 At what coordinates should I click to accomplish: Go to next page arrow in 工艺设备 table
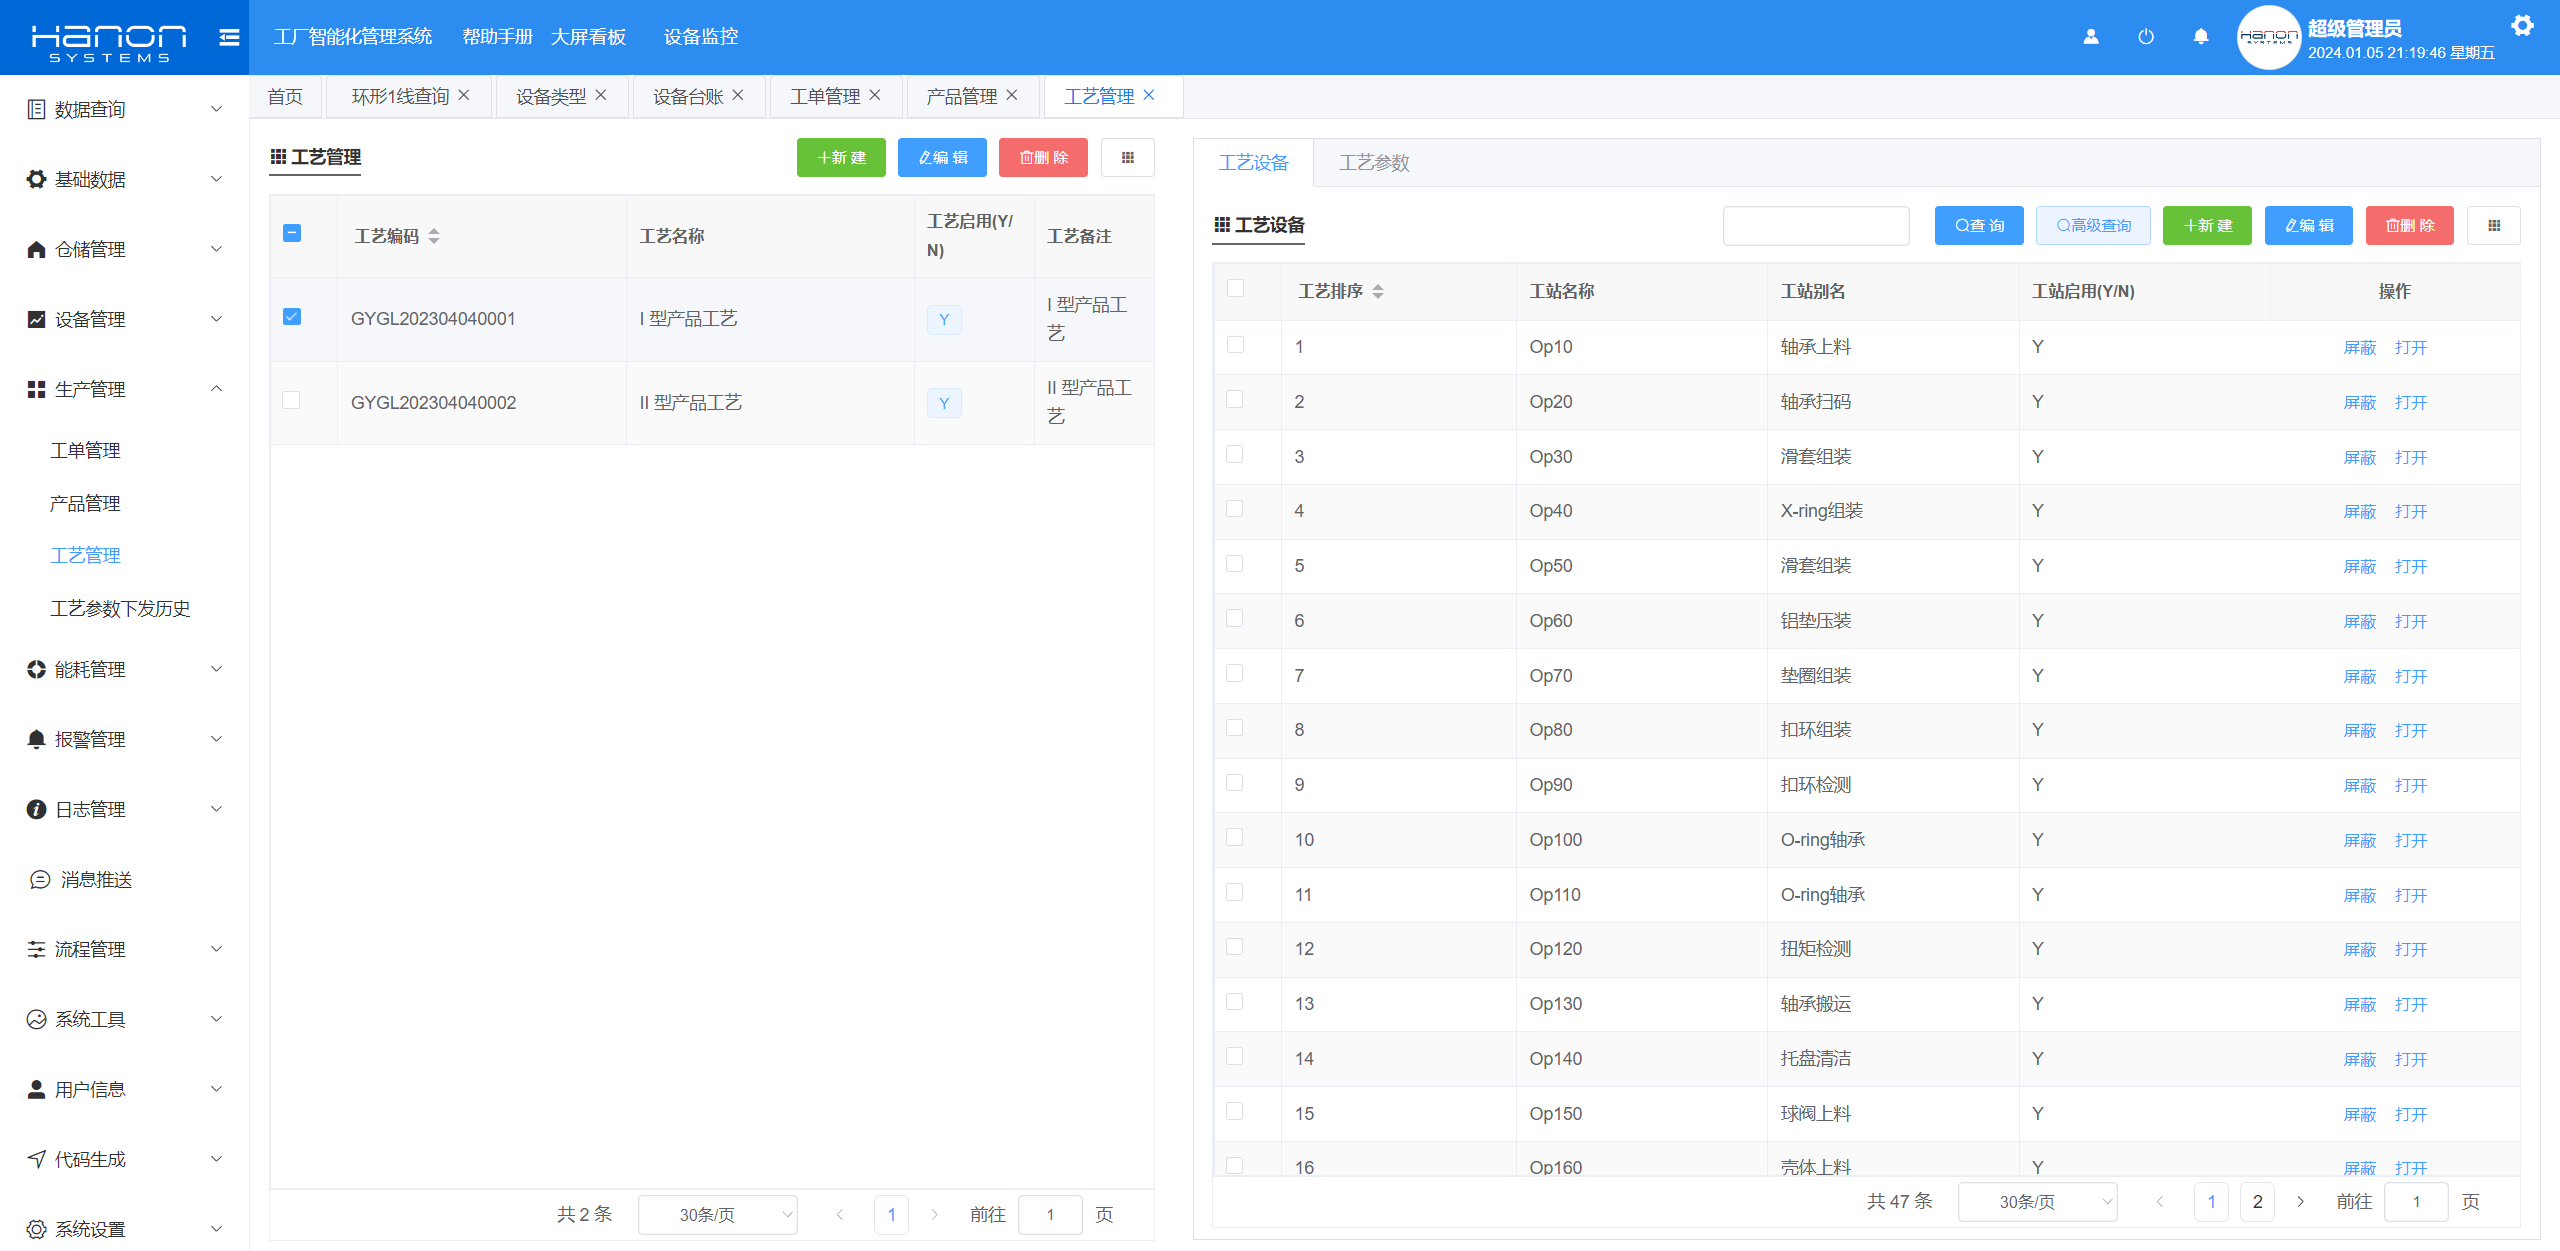(x=2300, y=1201)
